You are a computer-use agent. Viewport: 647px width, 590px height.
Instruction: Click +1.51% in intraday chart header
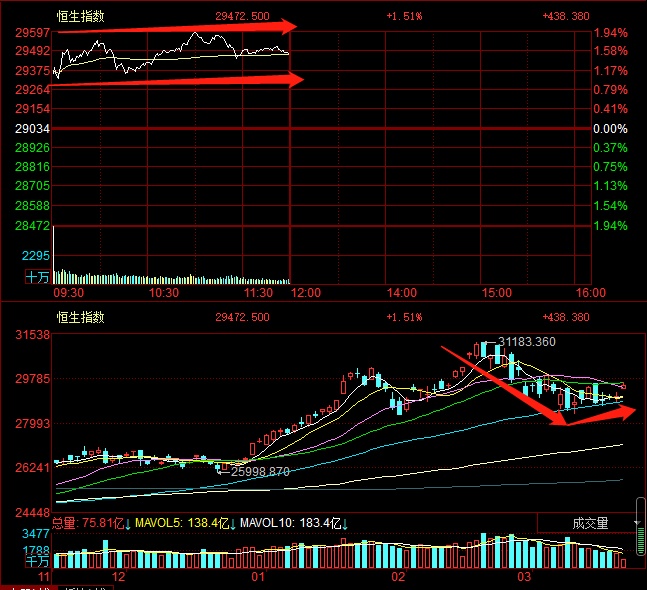click(x=404, y=16)
